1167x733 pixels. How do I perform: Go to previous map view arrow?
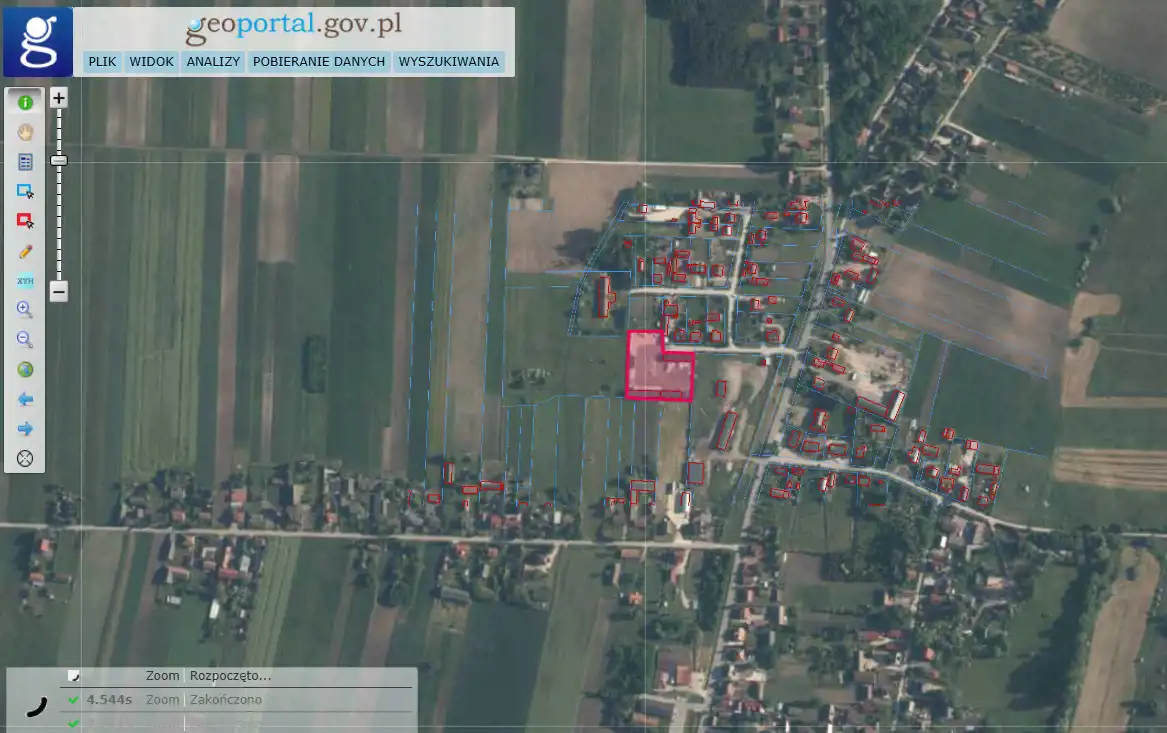click(25, 400)
